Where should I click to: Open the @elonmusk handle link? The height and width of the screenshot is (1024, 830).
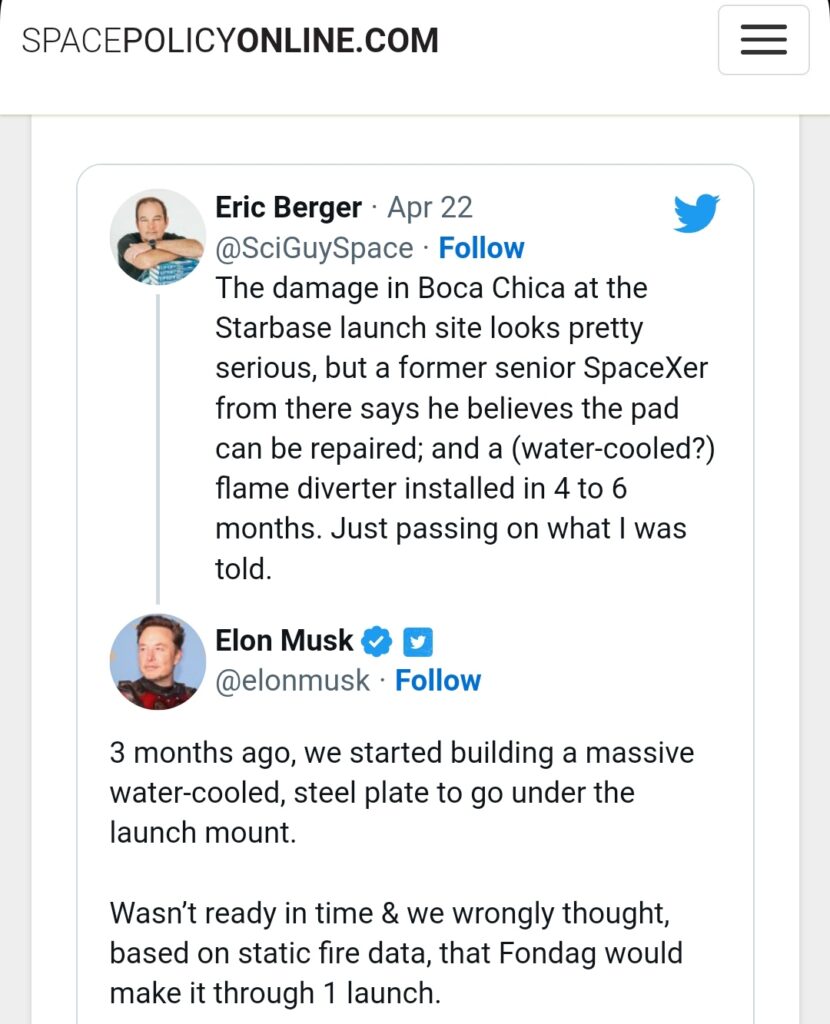293,681
